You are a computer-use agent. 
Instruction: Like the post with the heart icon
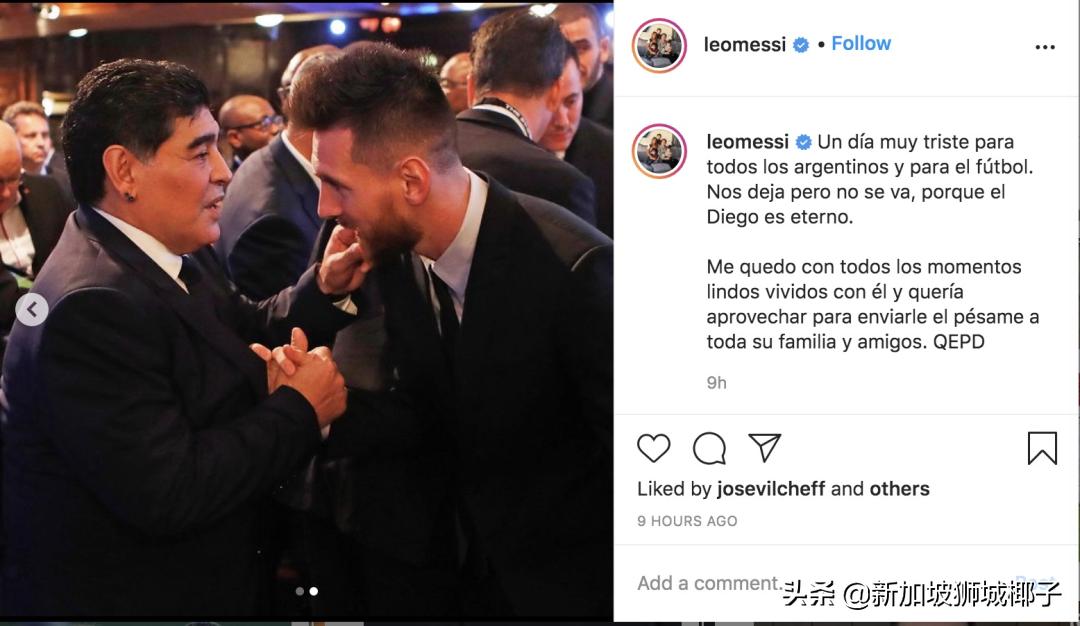(654, 448)
